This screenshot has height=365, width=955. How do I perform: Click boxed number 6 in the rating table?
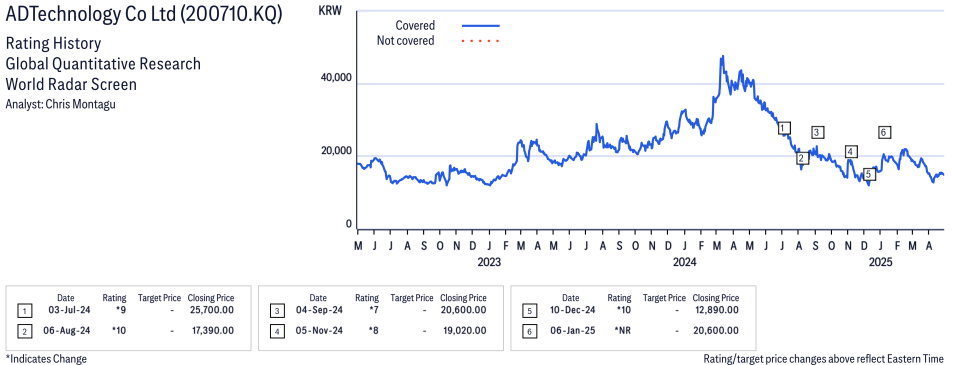click(x=529, y=331)
